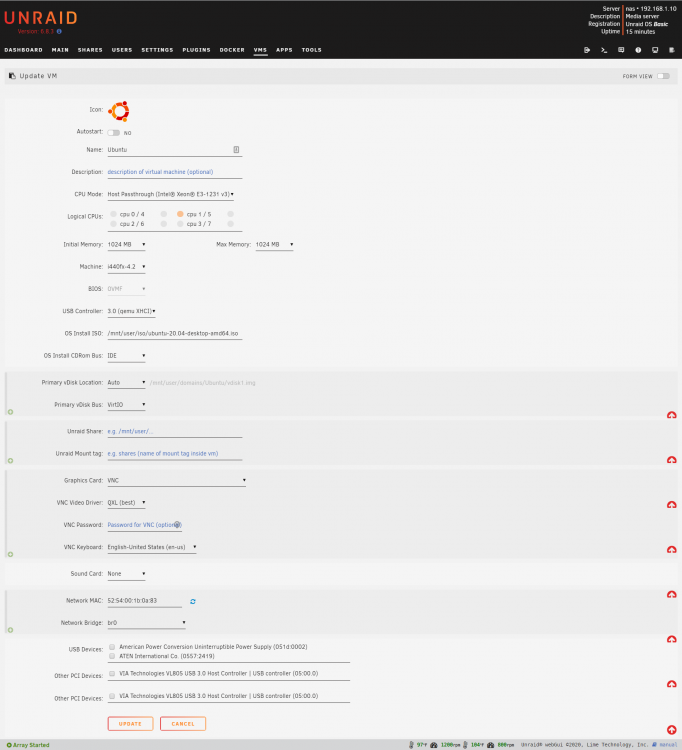Open the Network Bridge dropdown

(x=146, y=623)
